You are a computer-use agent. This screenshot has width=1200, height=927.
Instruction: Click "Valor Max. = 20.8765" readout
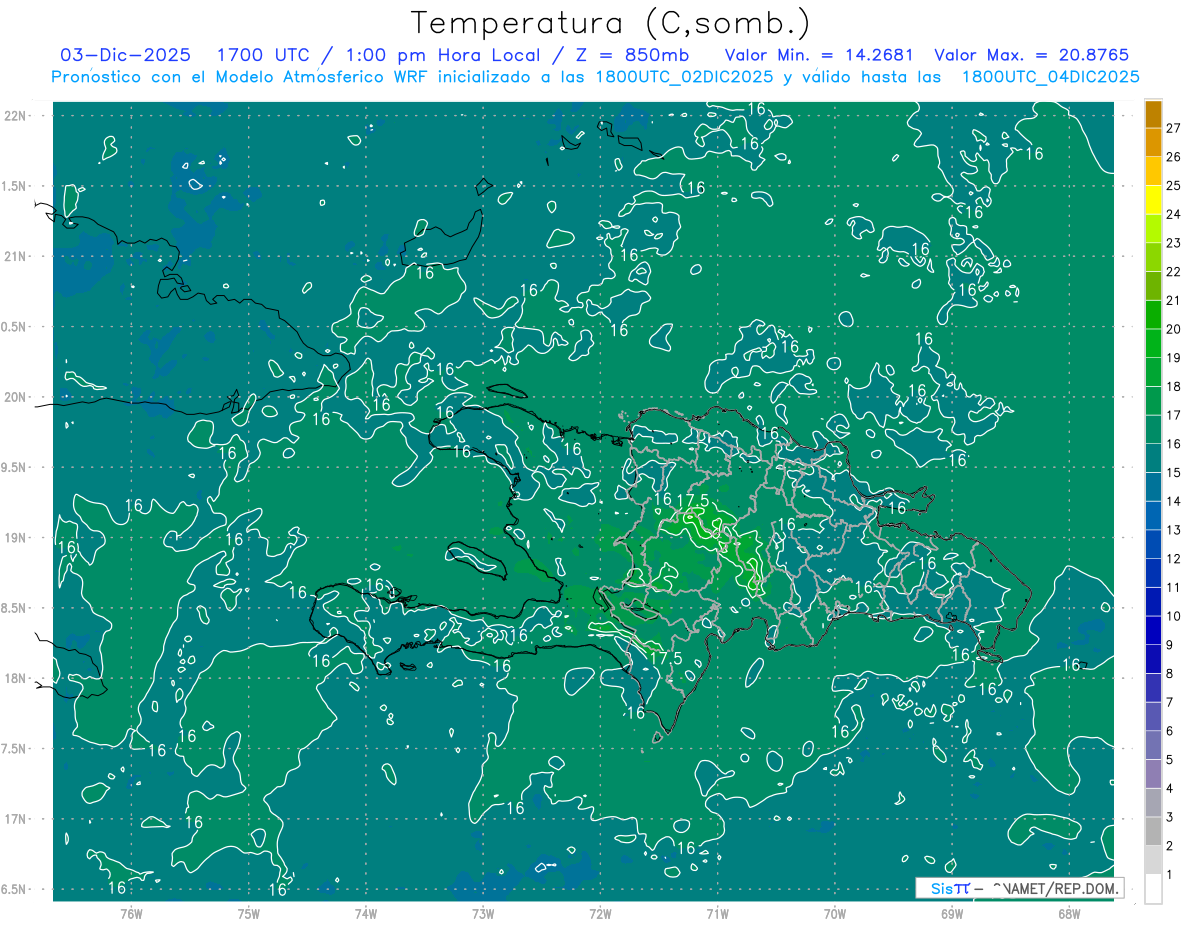(1031, 56)
